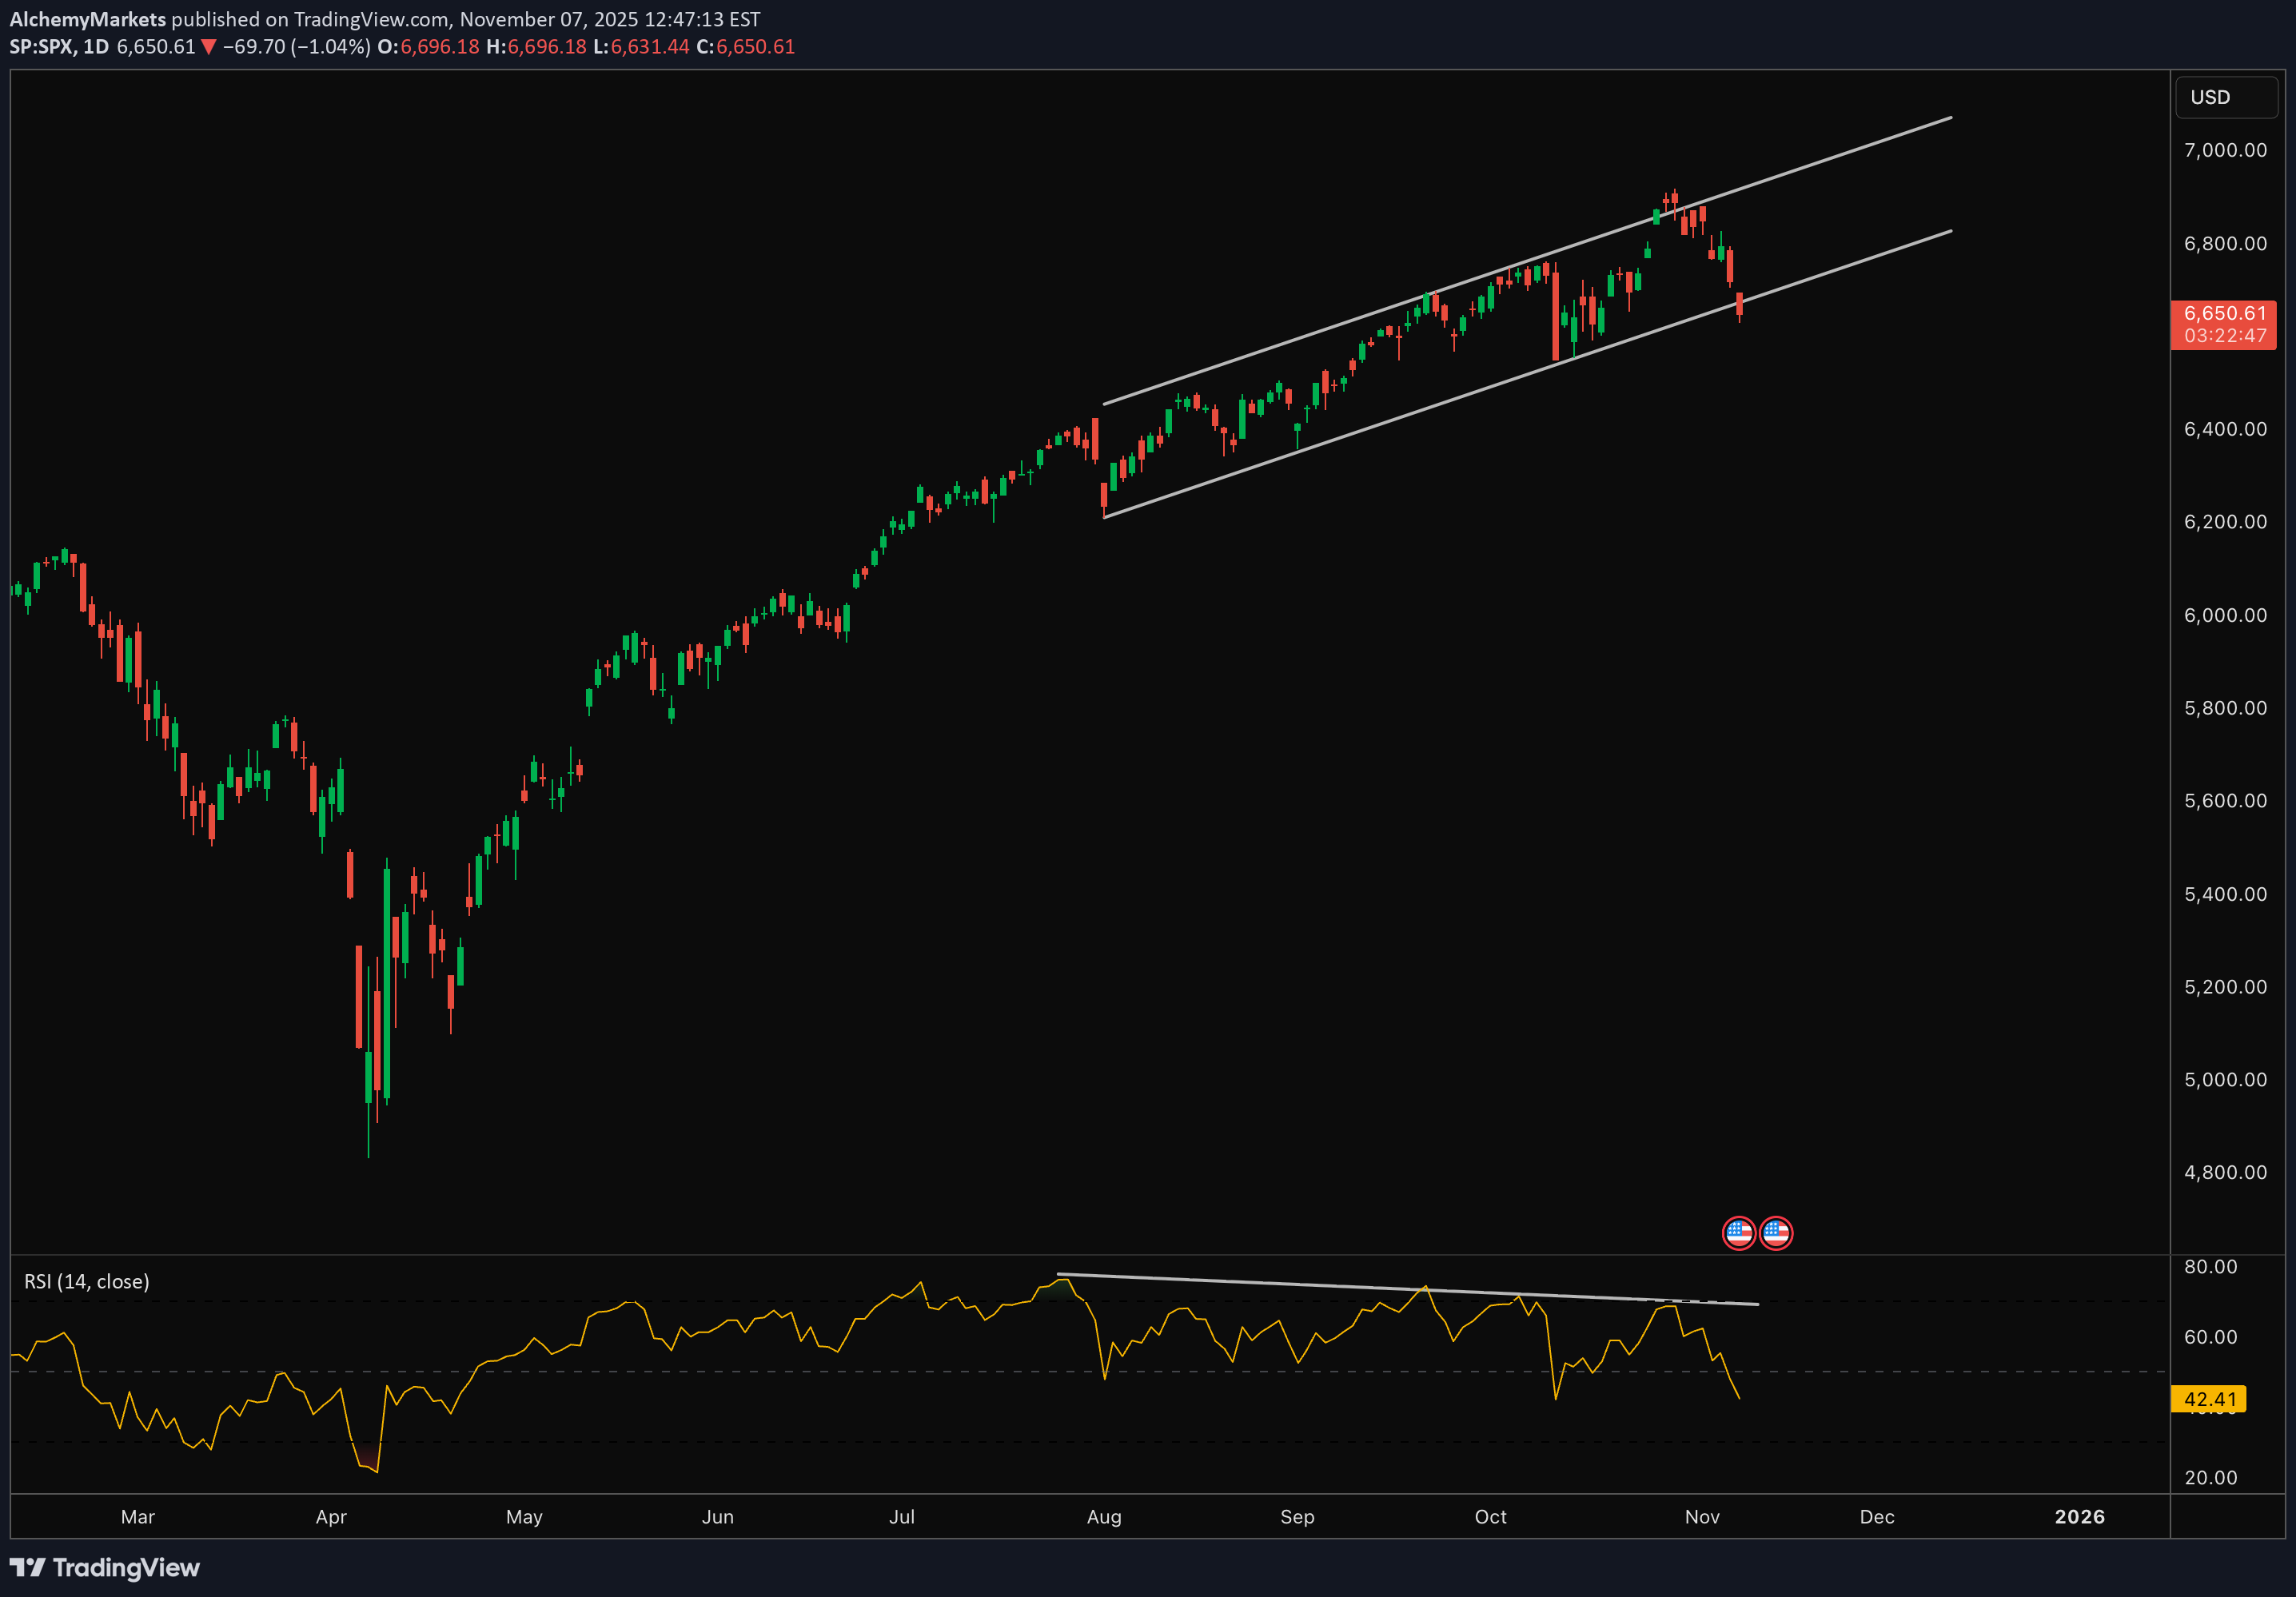The image size is (2296, 1597).
Task: Click the 80.00 RSI scale label
Action: (2210, 1266)
